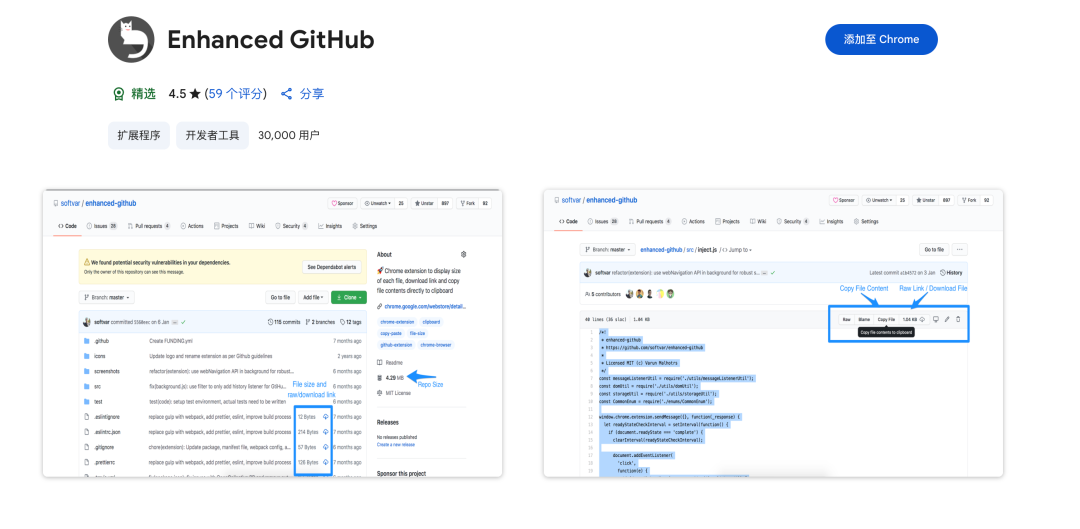Screen dimensions: 1080x529
Task: Click the 分享 share link
Action: 302,94
